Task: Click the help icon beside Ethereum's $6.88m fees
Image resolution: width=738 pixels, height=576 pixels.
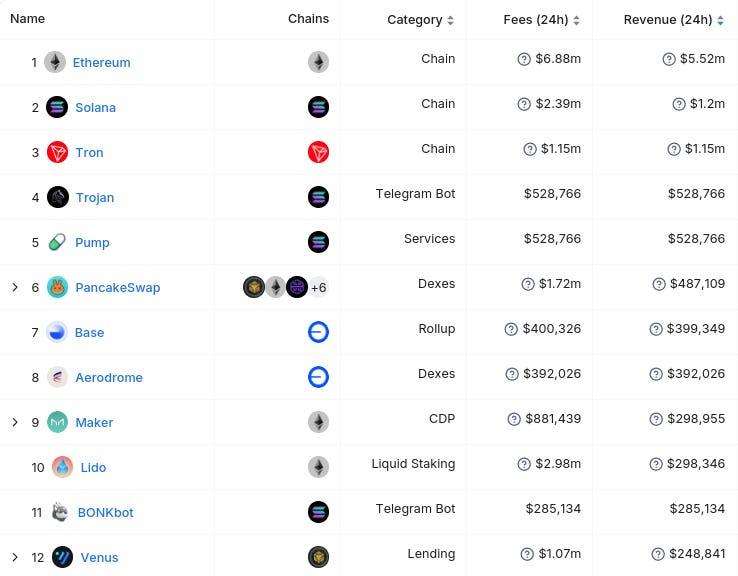Action: (x=524, y=60)
